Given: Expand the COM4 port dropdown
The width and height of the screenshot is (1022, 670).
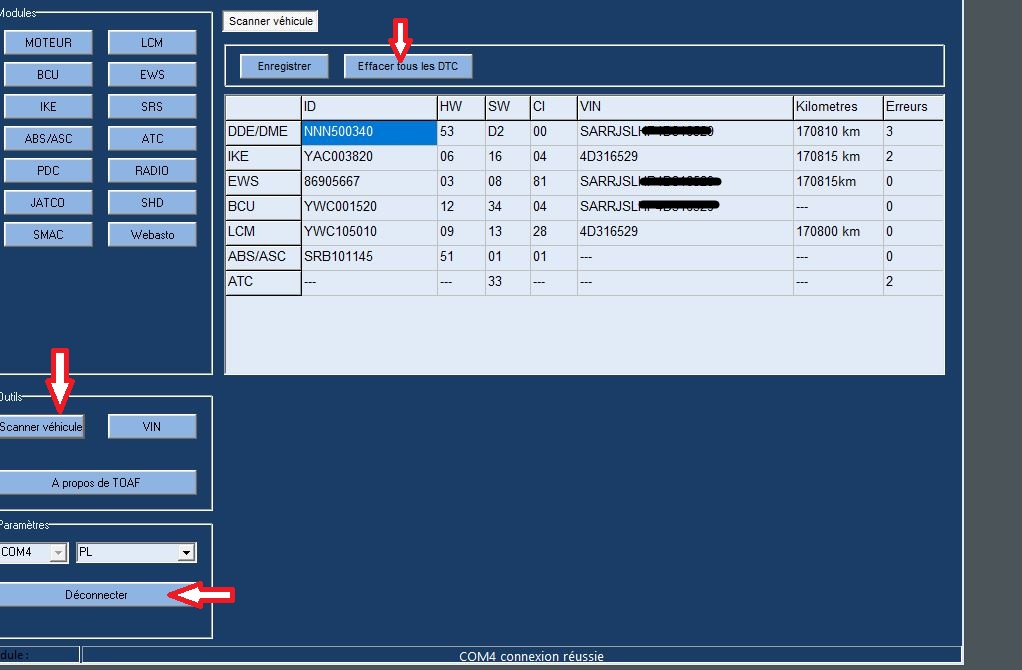Looking at the screenshot, I should pos(59,553).
